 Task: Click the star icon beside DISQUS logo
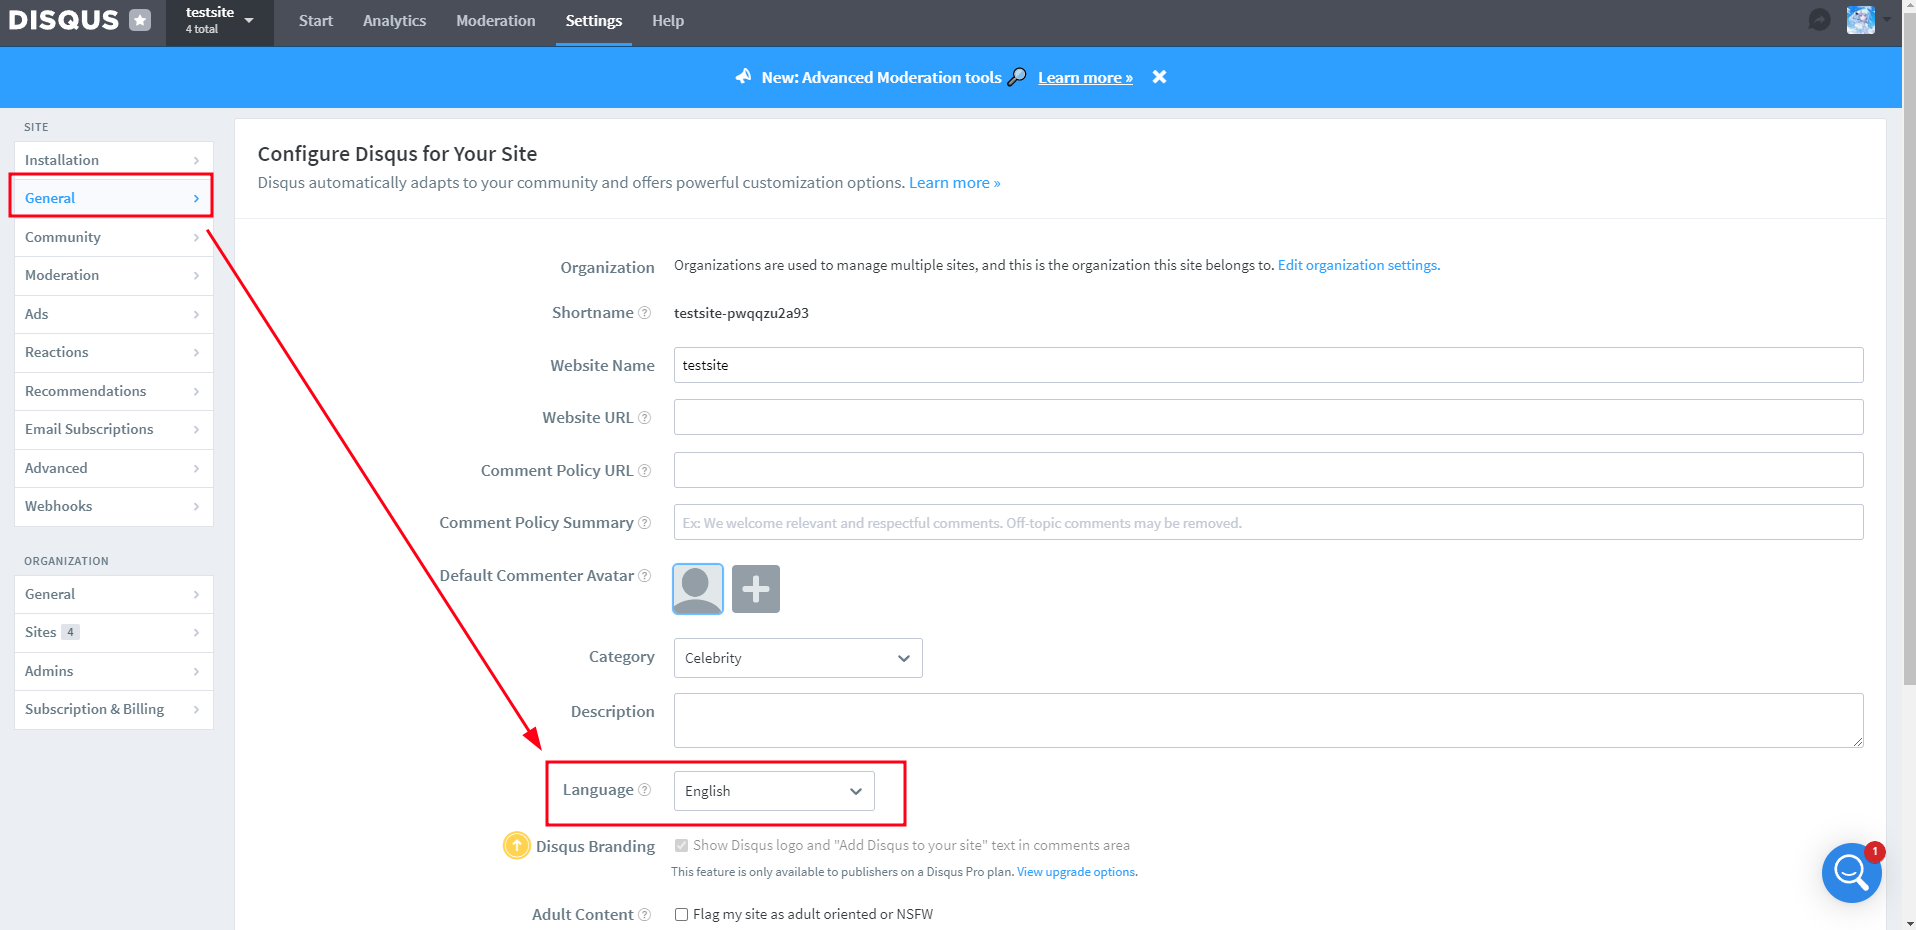tap(140, 20)
